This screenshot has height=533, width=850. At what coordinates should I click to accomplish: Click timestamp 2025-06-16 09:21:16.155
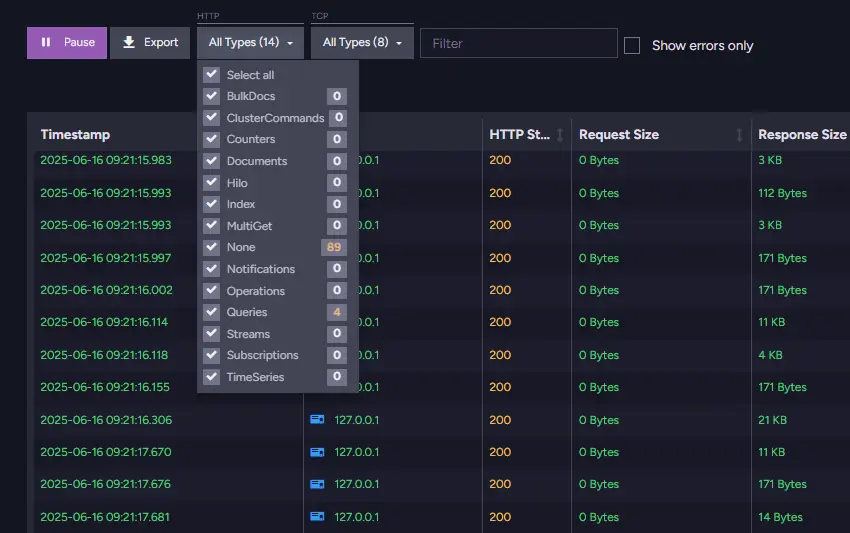click(105, 387)
